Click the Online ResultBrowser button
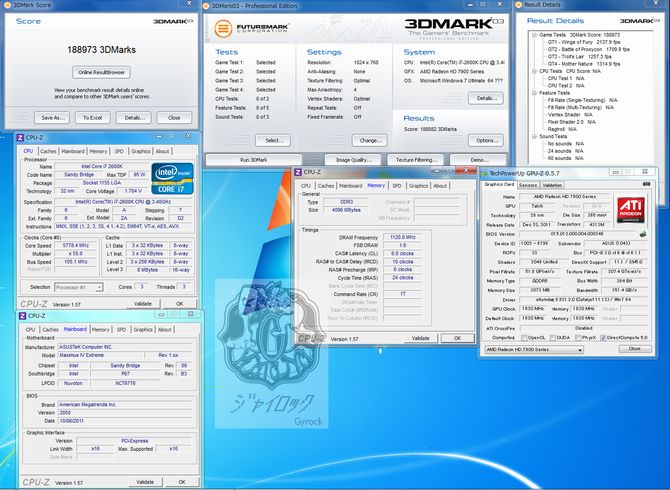 [101, 72]
